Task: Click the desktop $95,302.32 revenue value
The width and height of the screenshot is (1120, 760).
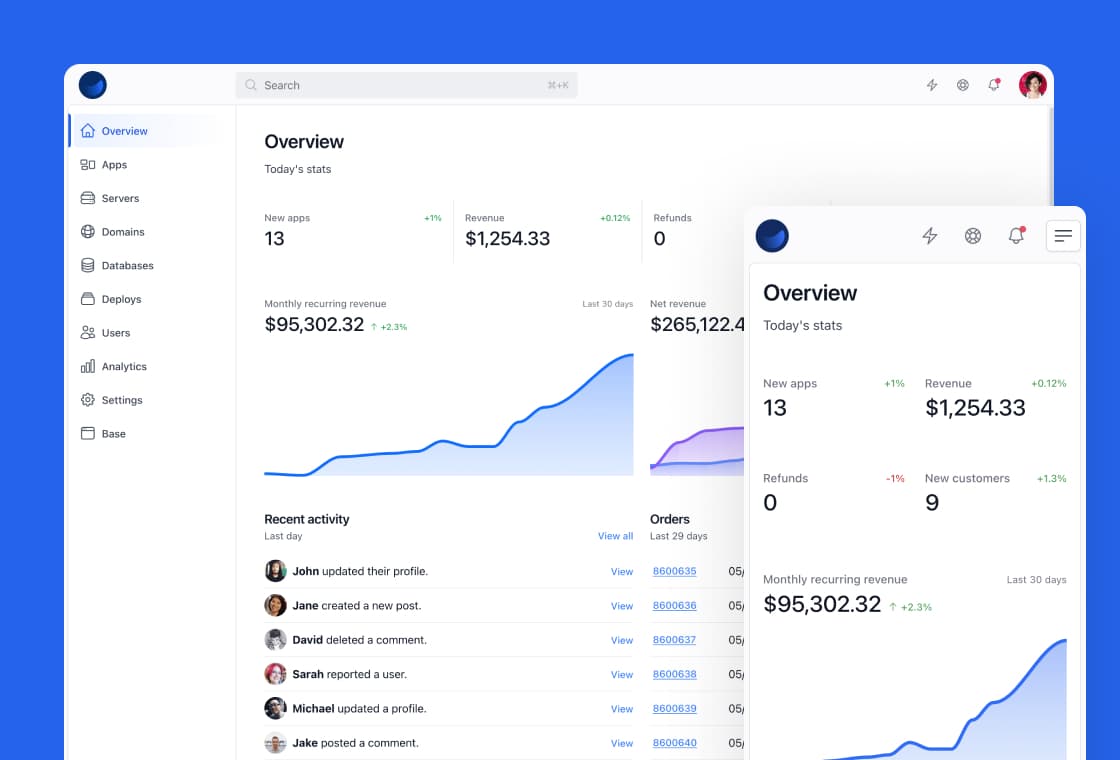Action: (314, 324)
